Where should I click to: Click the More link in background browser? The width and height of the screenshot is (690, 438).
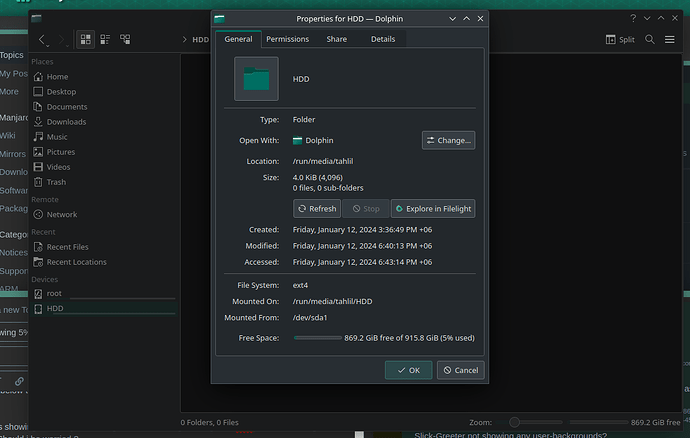click(x=9, y=92)
